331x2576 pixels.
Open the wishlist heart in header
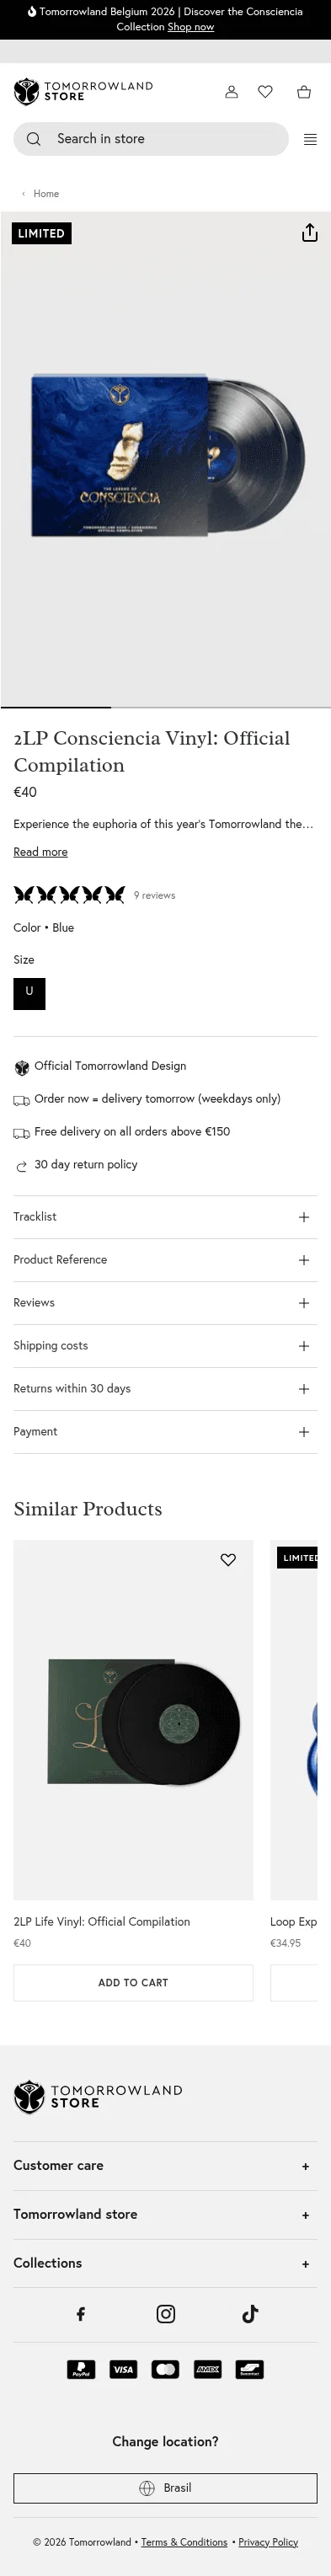(265, 92)
